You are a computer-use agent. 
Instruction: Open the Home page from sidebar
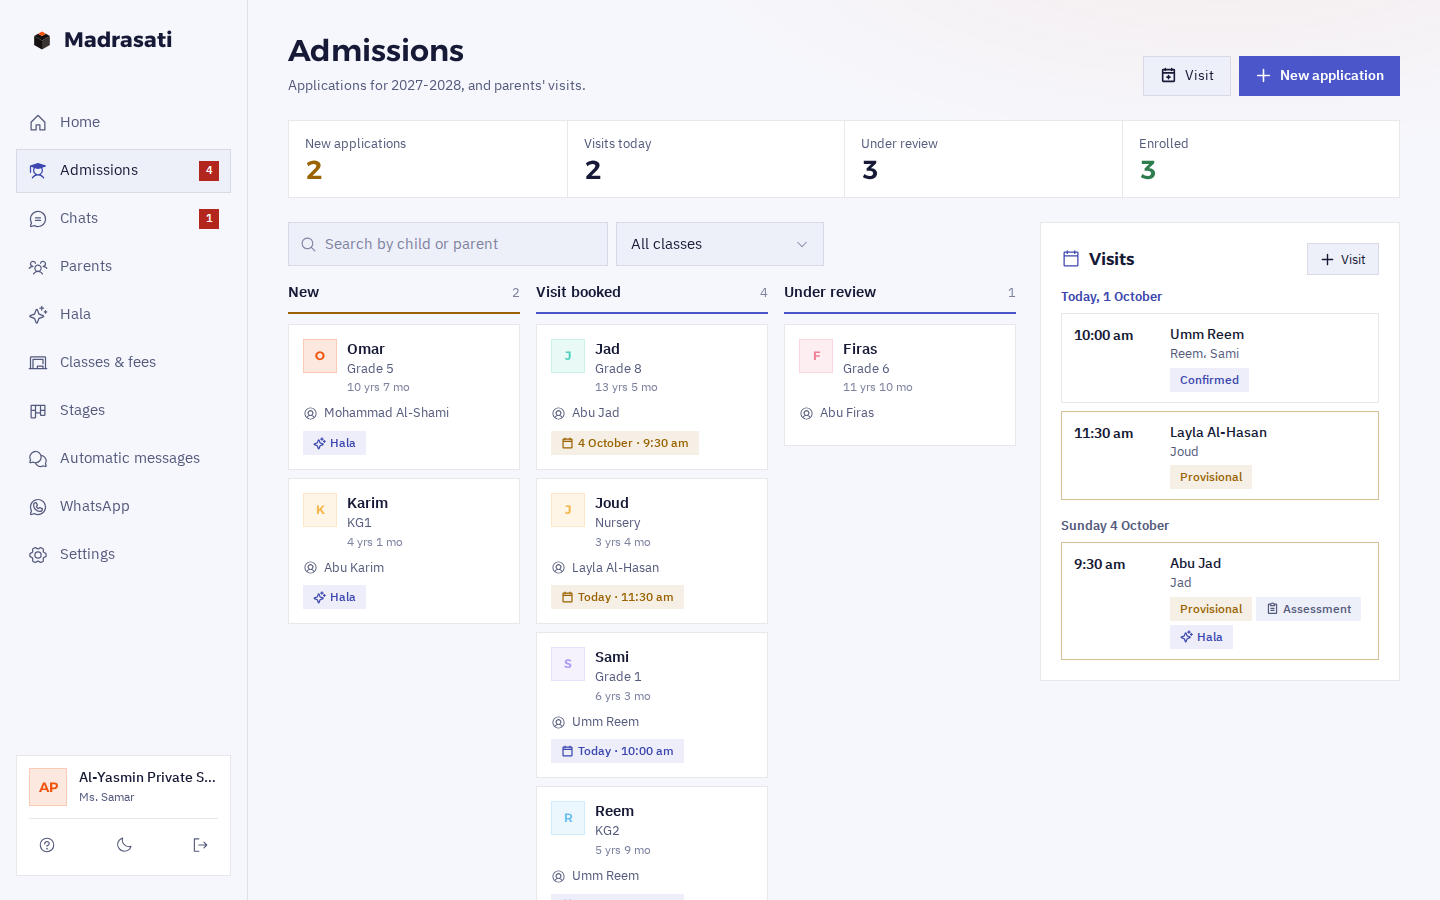(x=123, y=122)
